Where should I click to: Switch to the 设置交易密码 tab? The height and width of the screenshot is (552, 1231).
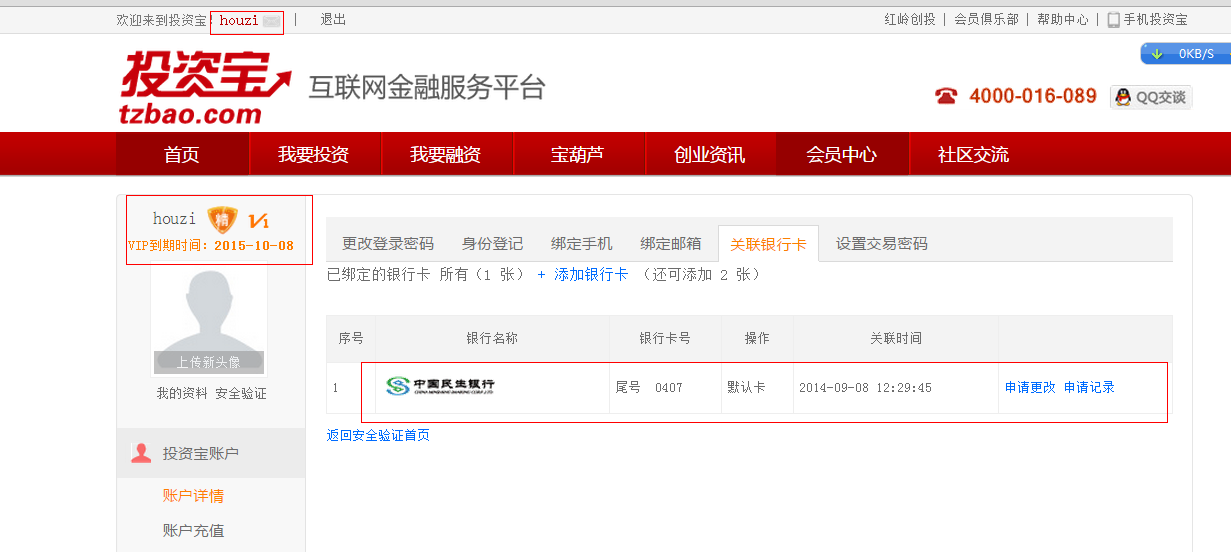pos(882,243)
